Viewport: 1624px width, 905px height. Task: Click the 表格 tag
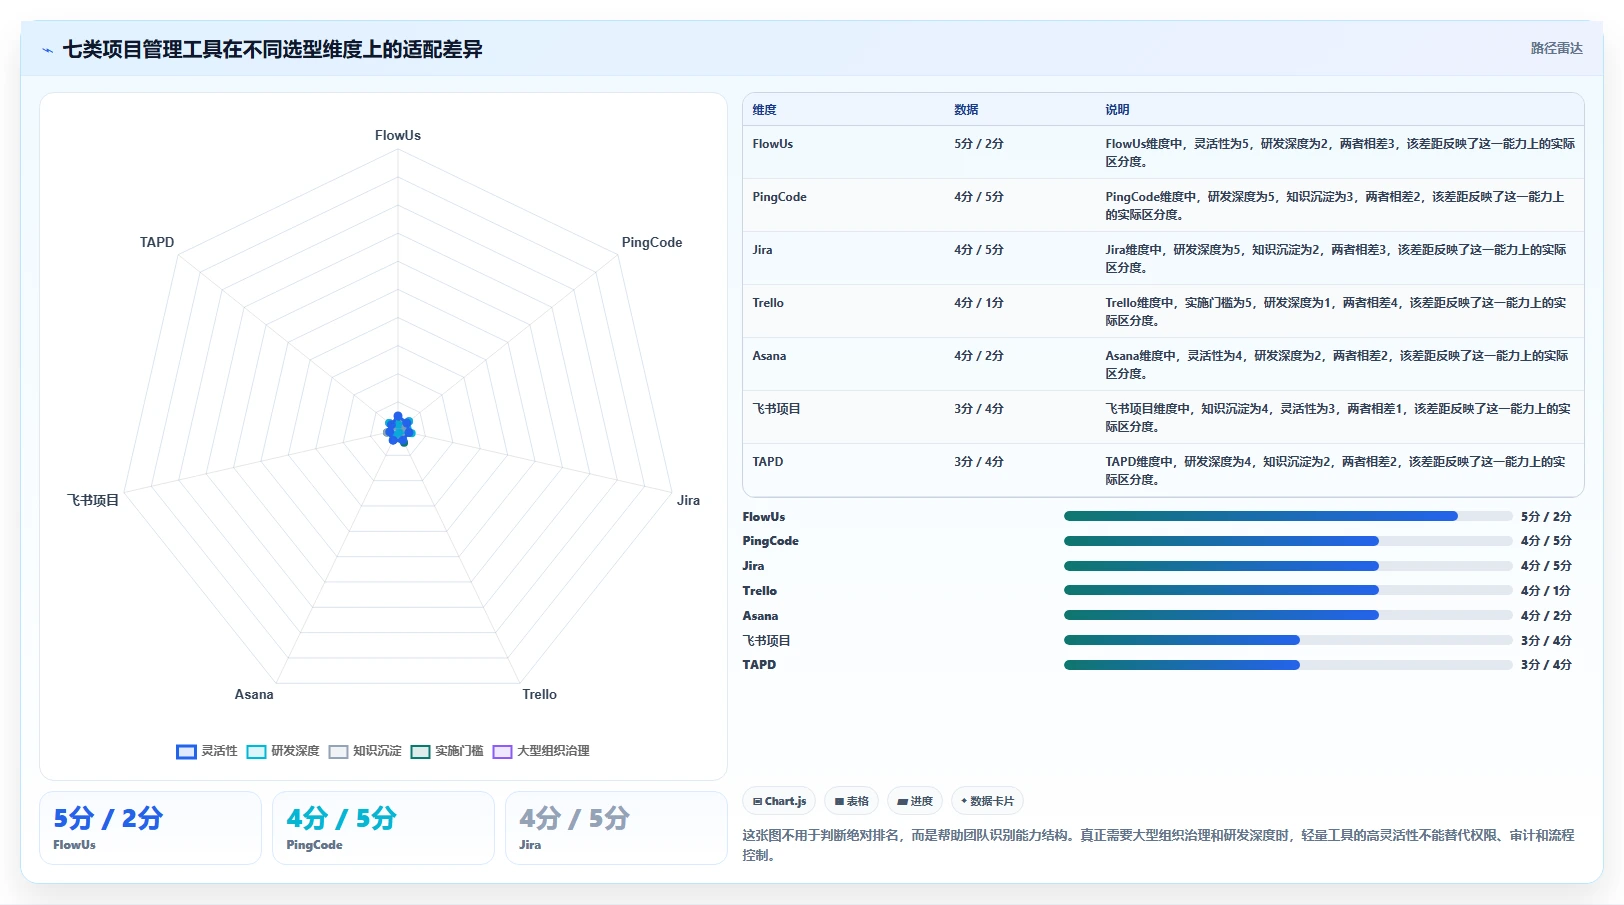(851, 801)
